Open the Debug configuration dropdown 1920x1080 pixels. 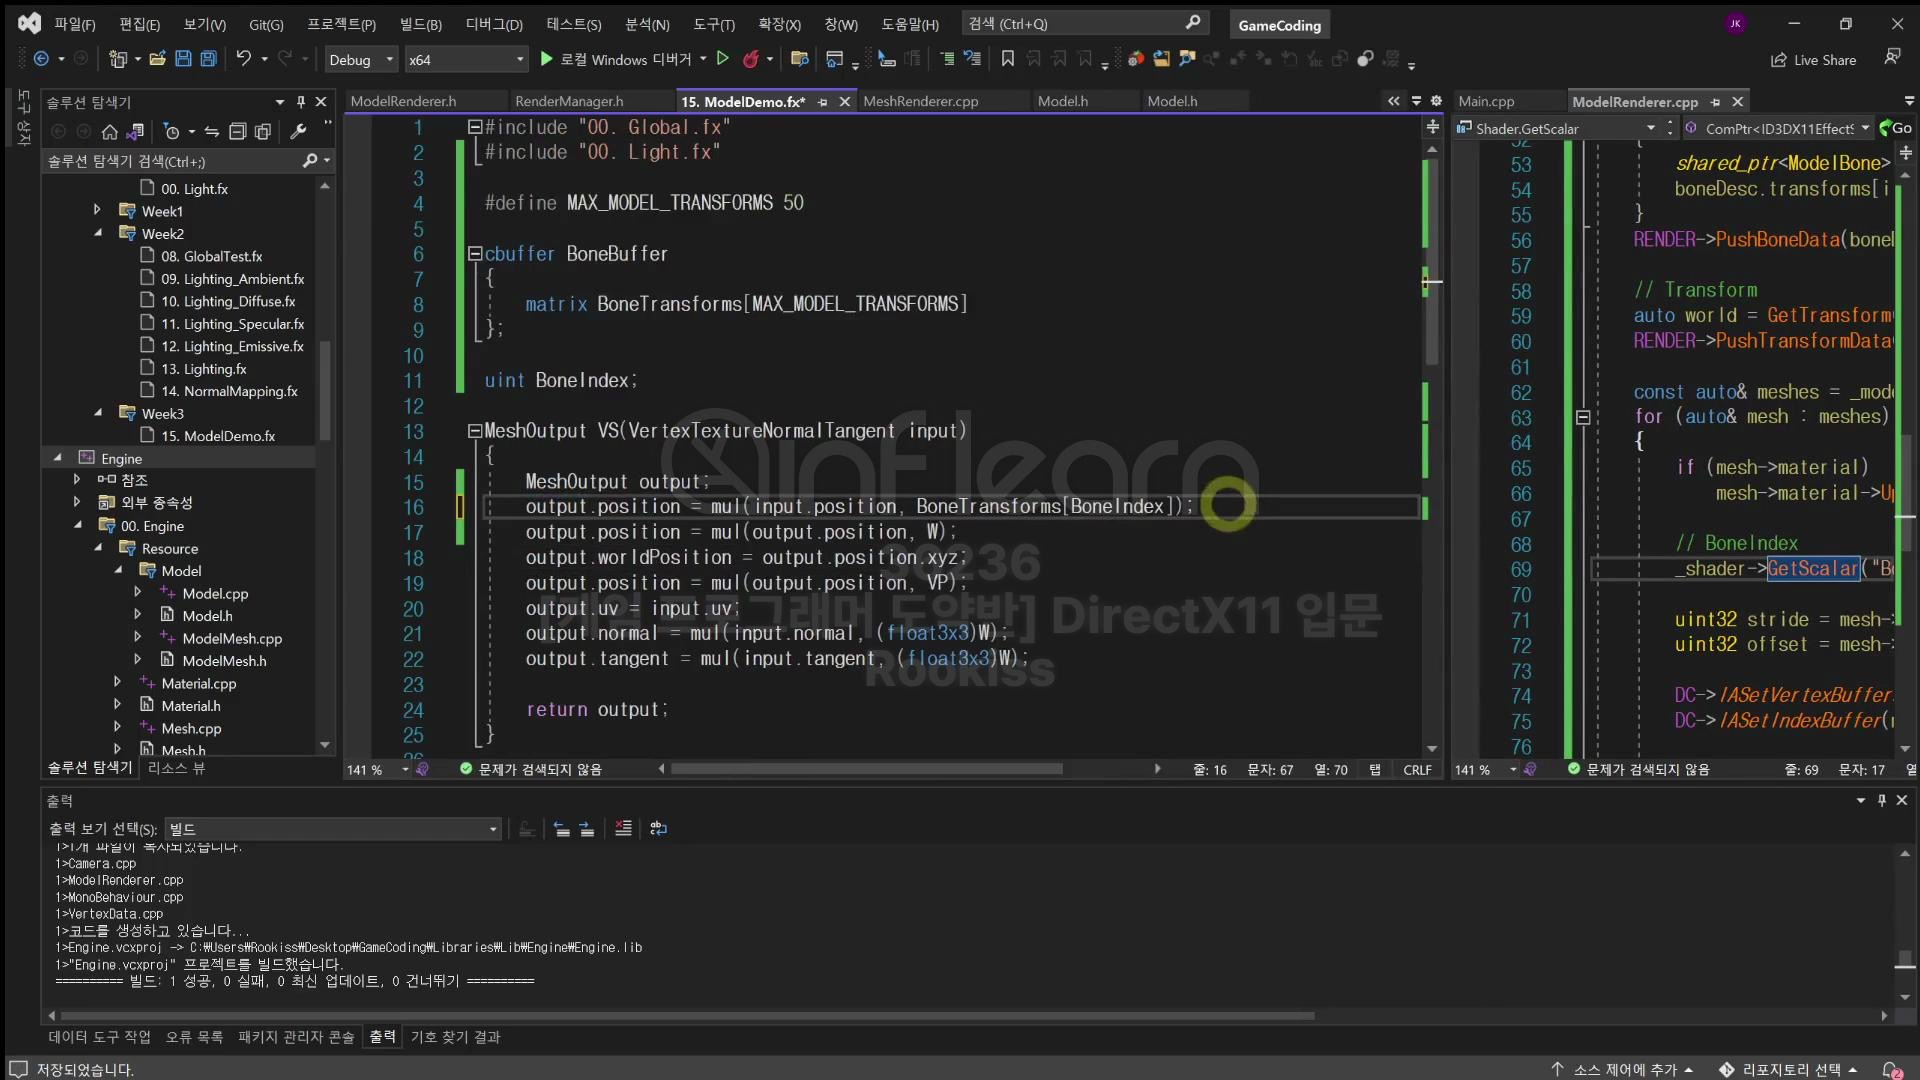pyautogui.click(x=361, y=60)
